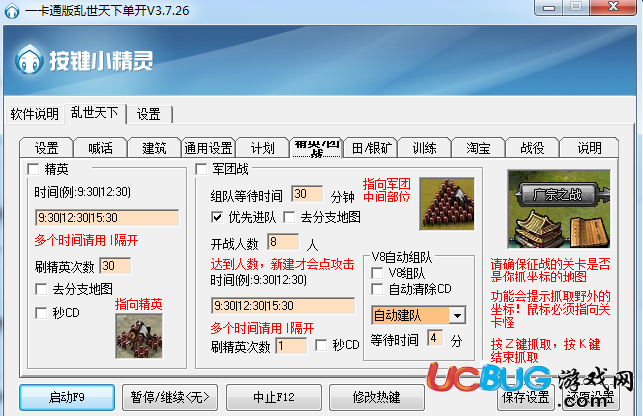Viewport: 643px width, 416px height.
Task: Close the 乱世天下 window
Action: click(x=613, y=7)
